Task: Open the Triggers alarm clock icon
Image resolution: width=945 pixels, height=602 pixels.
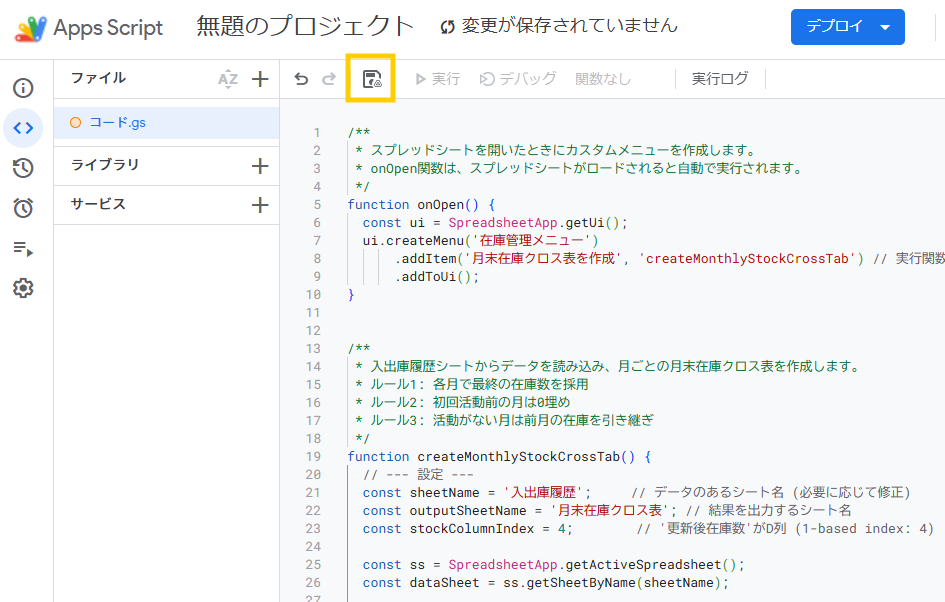Action: pos(23,208)
